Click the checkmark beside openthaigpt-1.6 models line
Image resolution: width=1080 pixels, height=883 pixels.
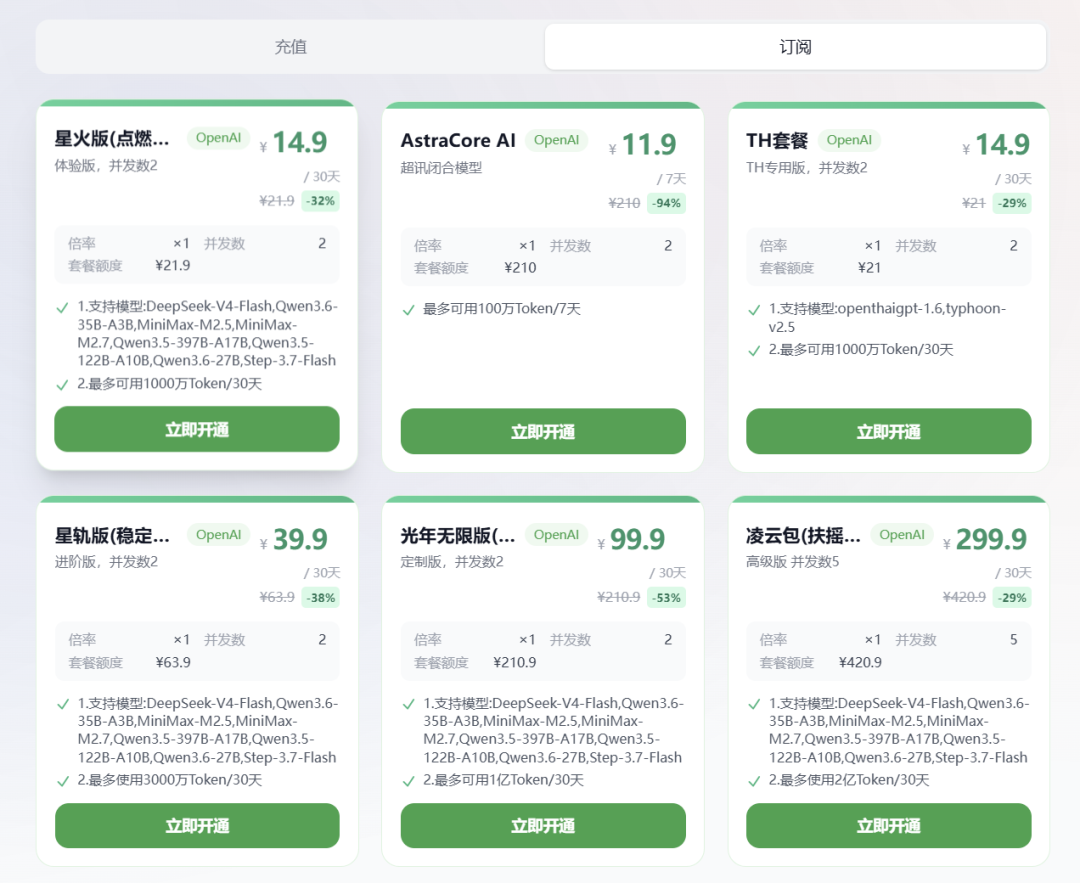754,311
